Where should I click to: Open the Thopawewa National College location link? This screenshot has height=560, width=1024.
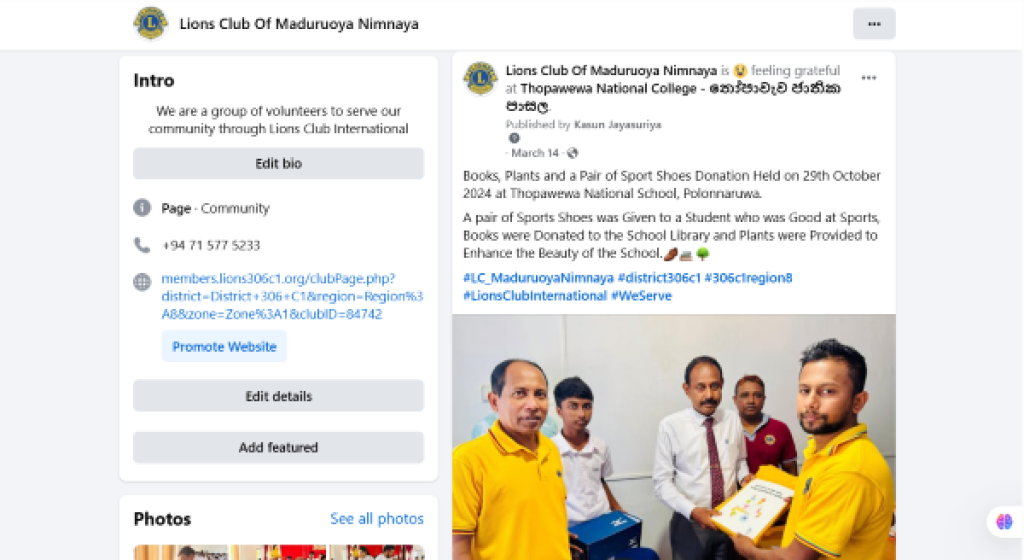click(x=675, y=97)
